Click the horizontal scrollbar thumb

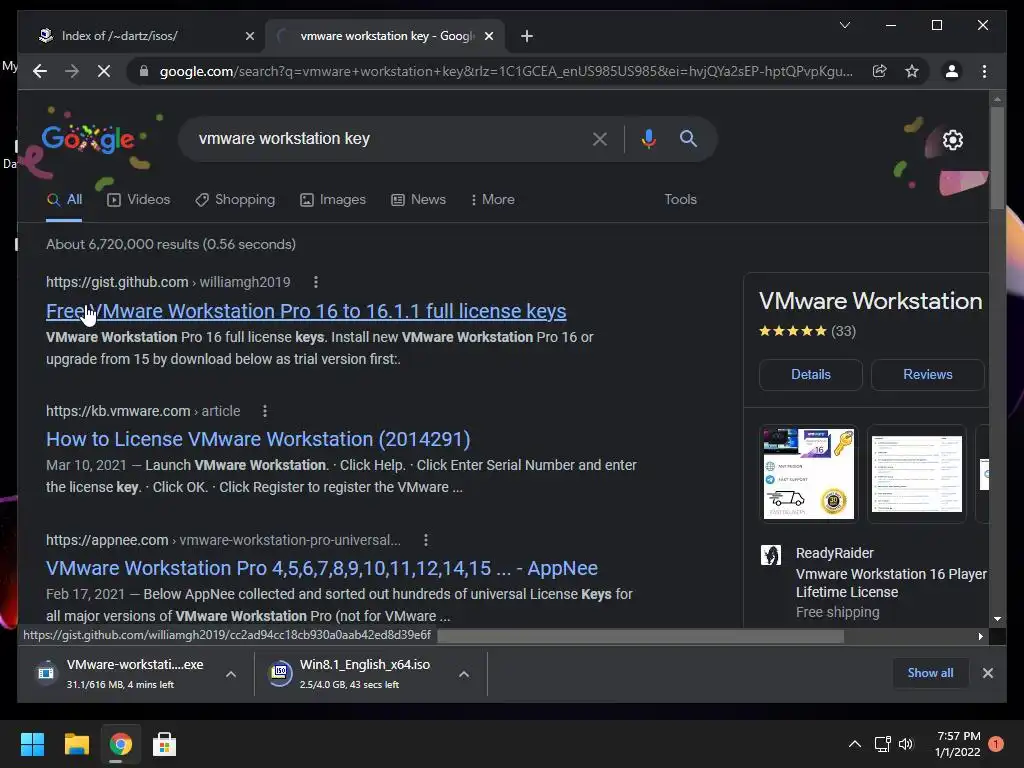pos(641,636)
